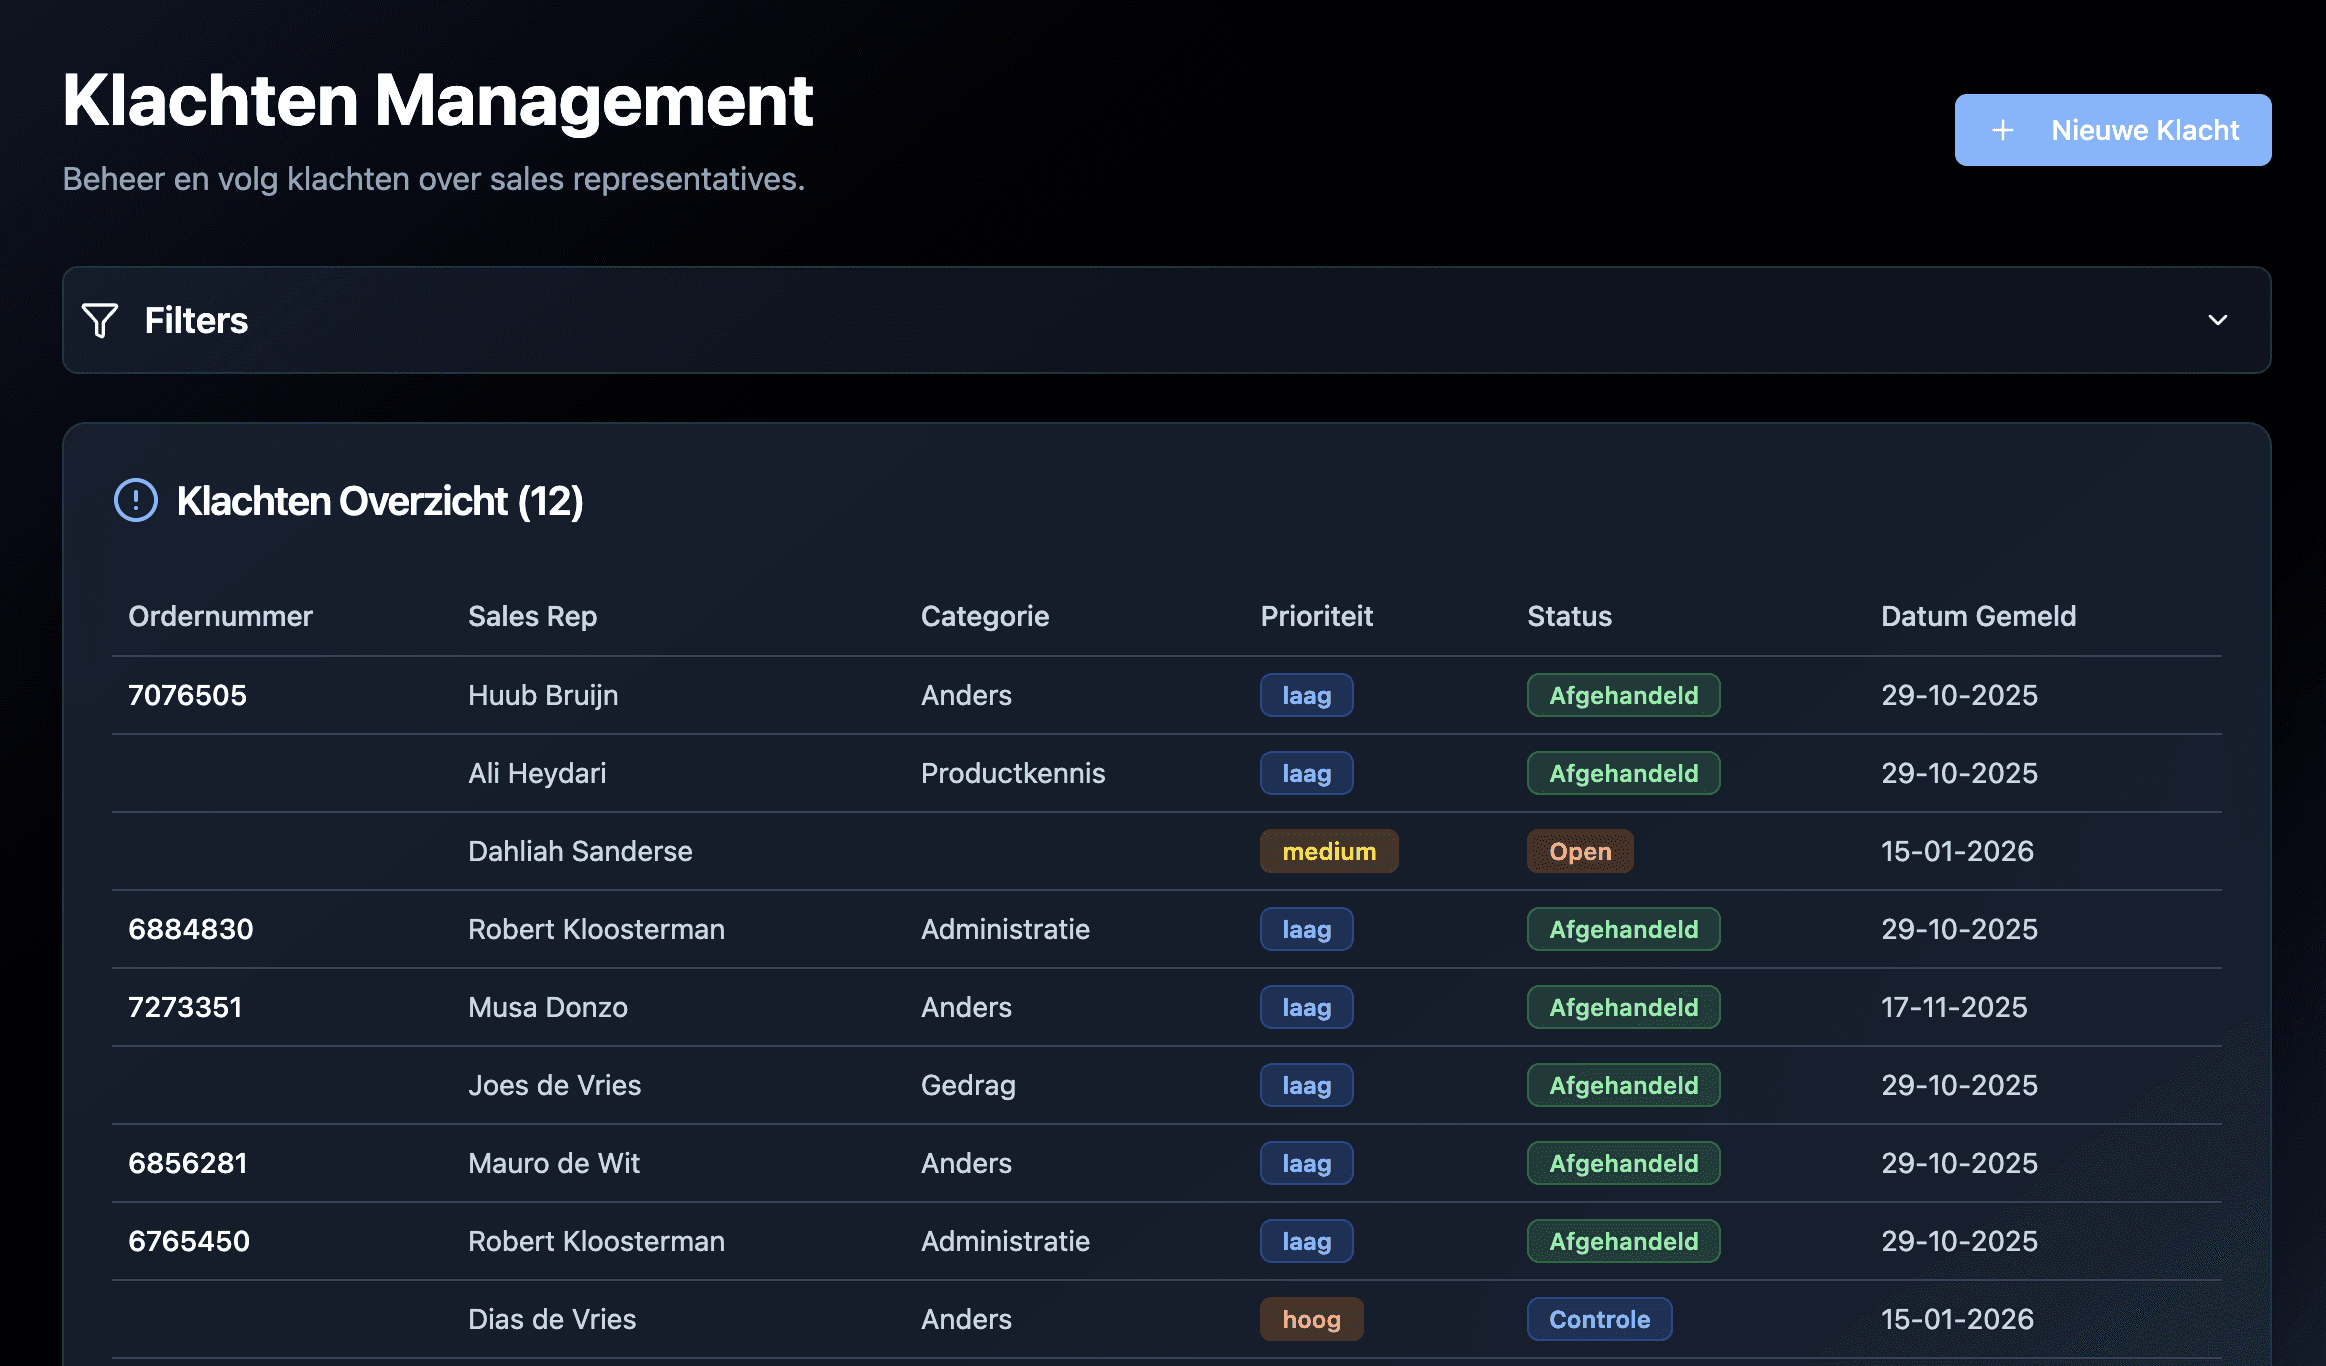2326x1366 pixels.
Task: Sort by Ordernummer column header
Action: tap(220, 616)
